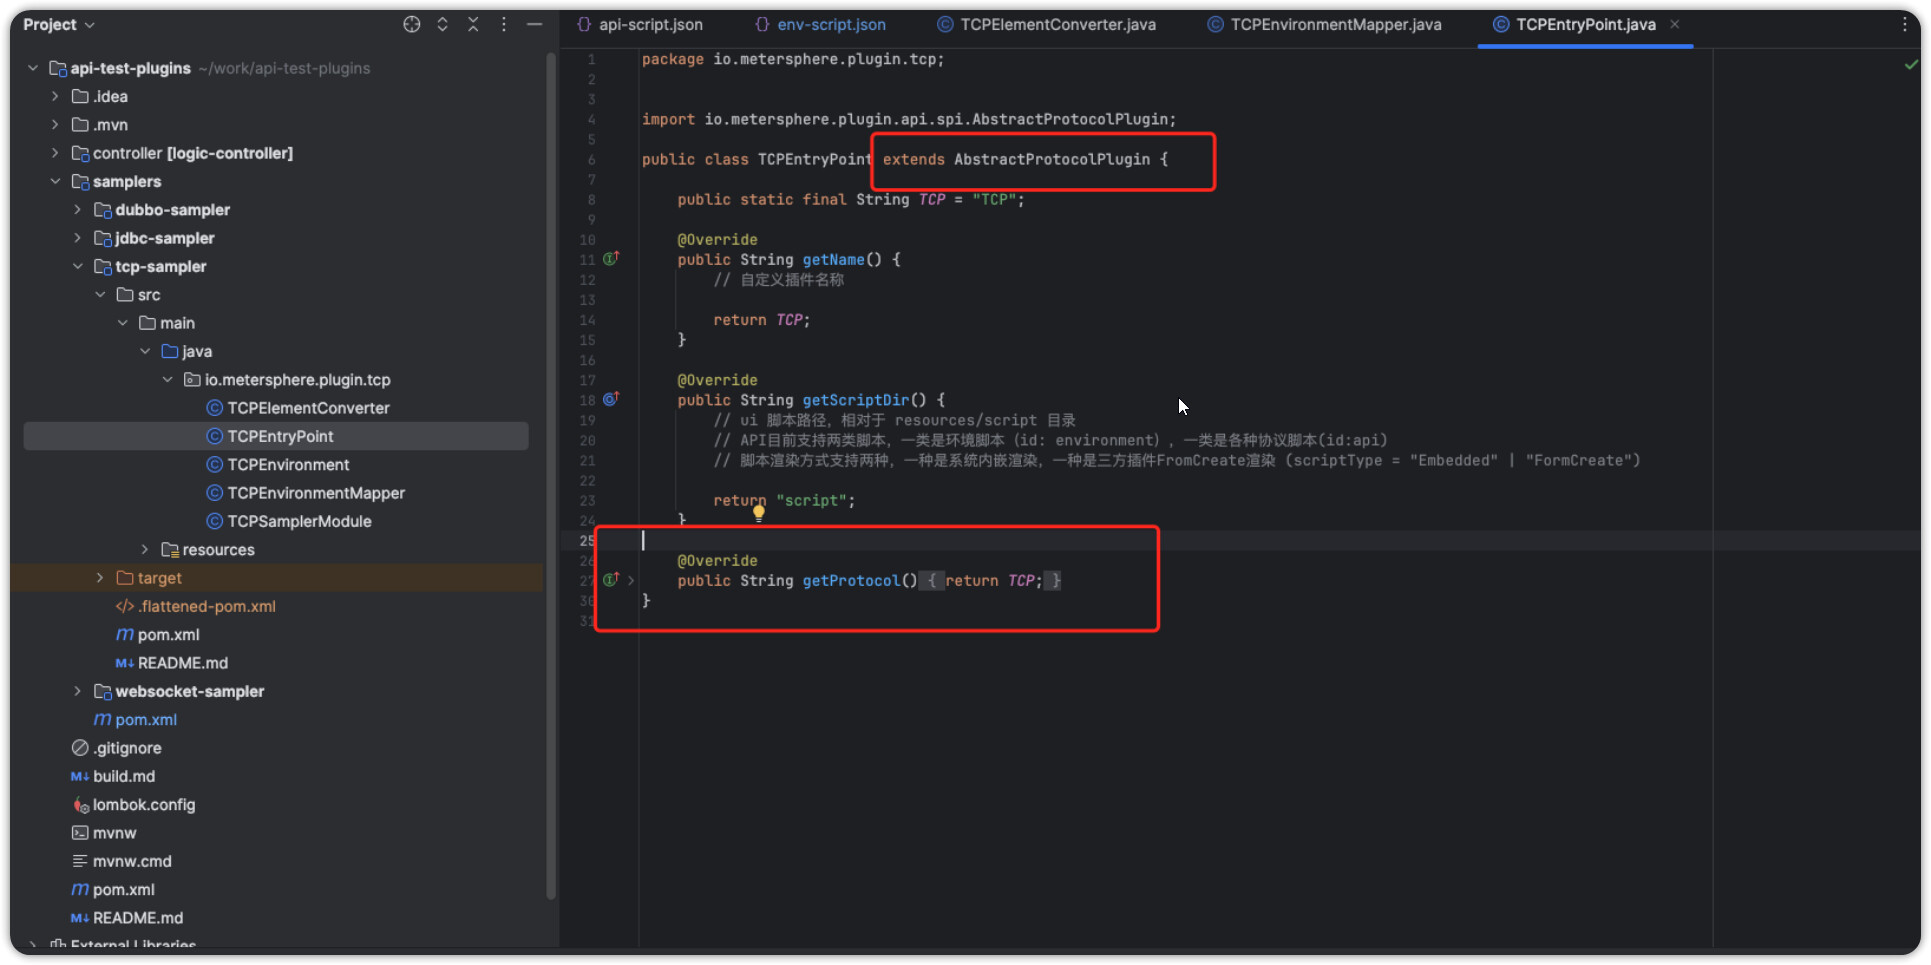
Task: Collapse the src folder
Action: [x=100, y=294]
